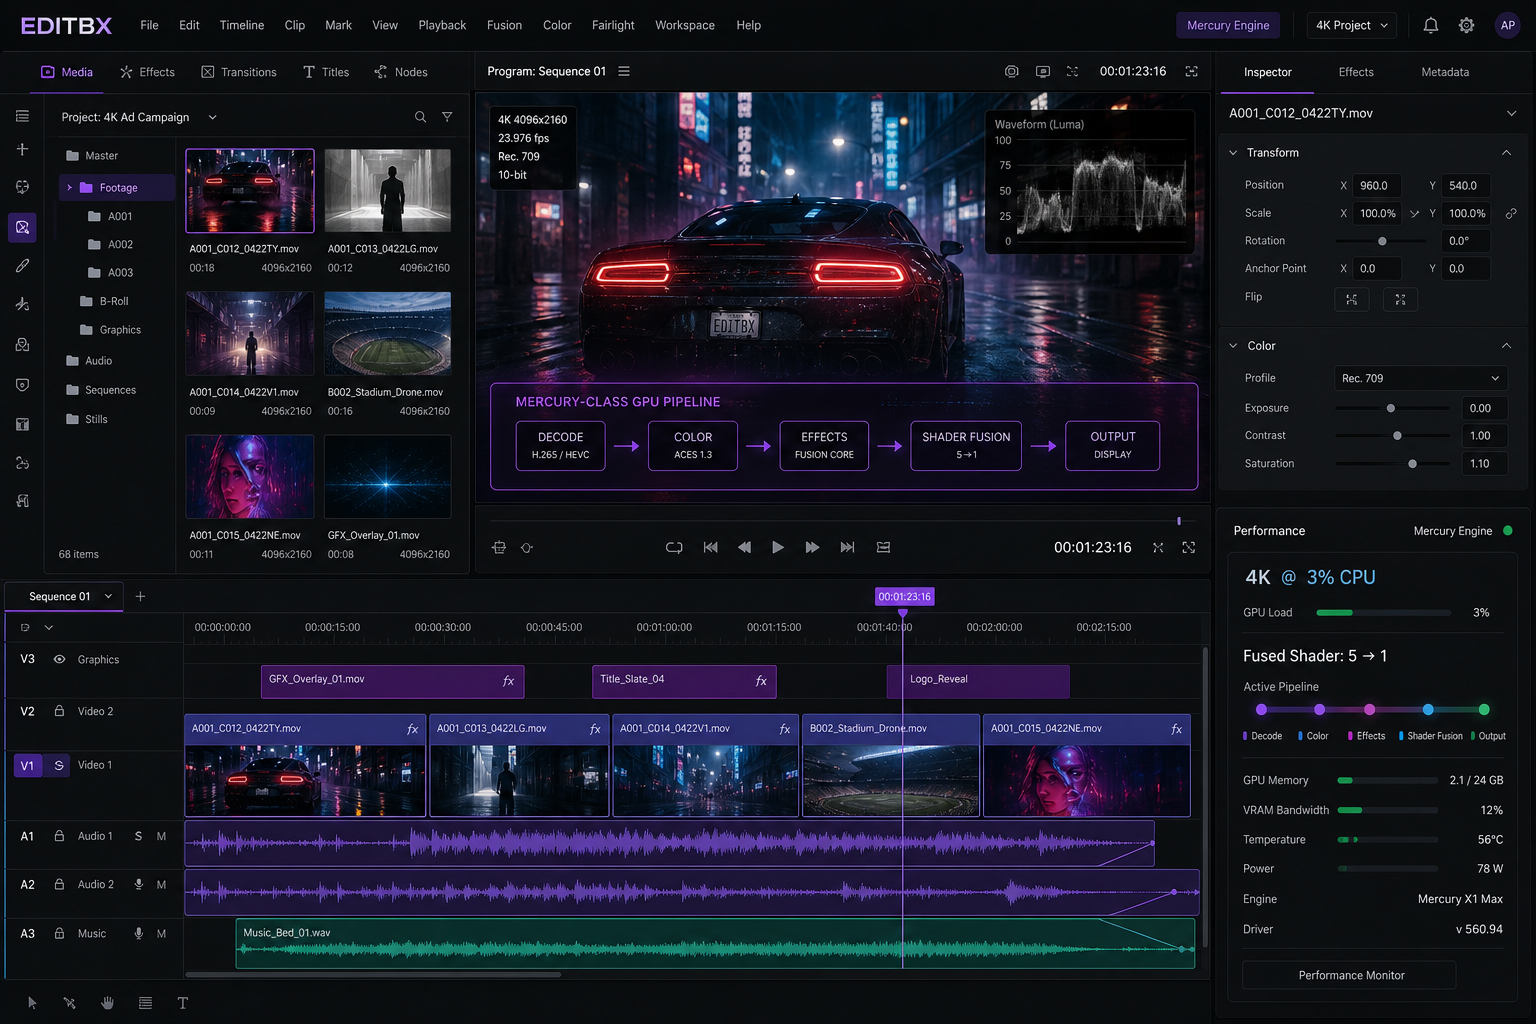Collapse the Transform section
1536x1024 pixels.
1506,152
